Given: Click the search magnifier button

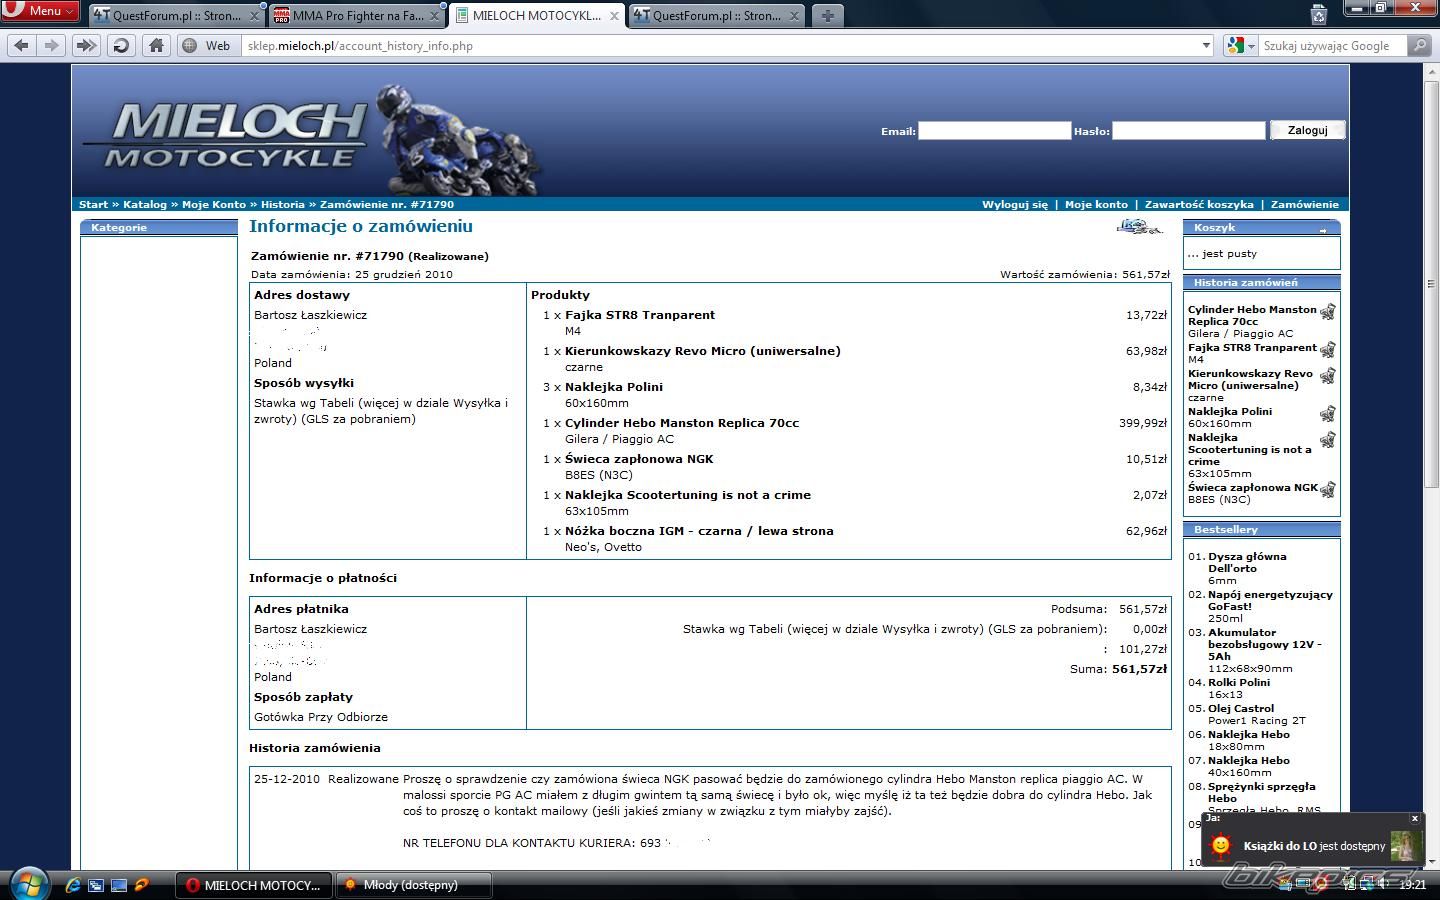Looking at the screenshot, I should click(1419, 45).
